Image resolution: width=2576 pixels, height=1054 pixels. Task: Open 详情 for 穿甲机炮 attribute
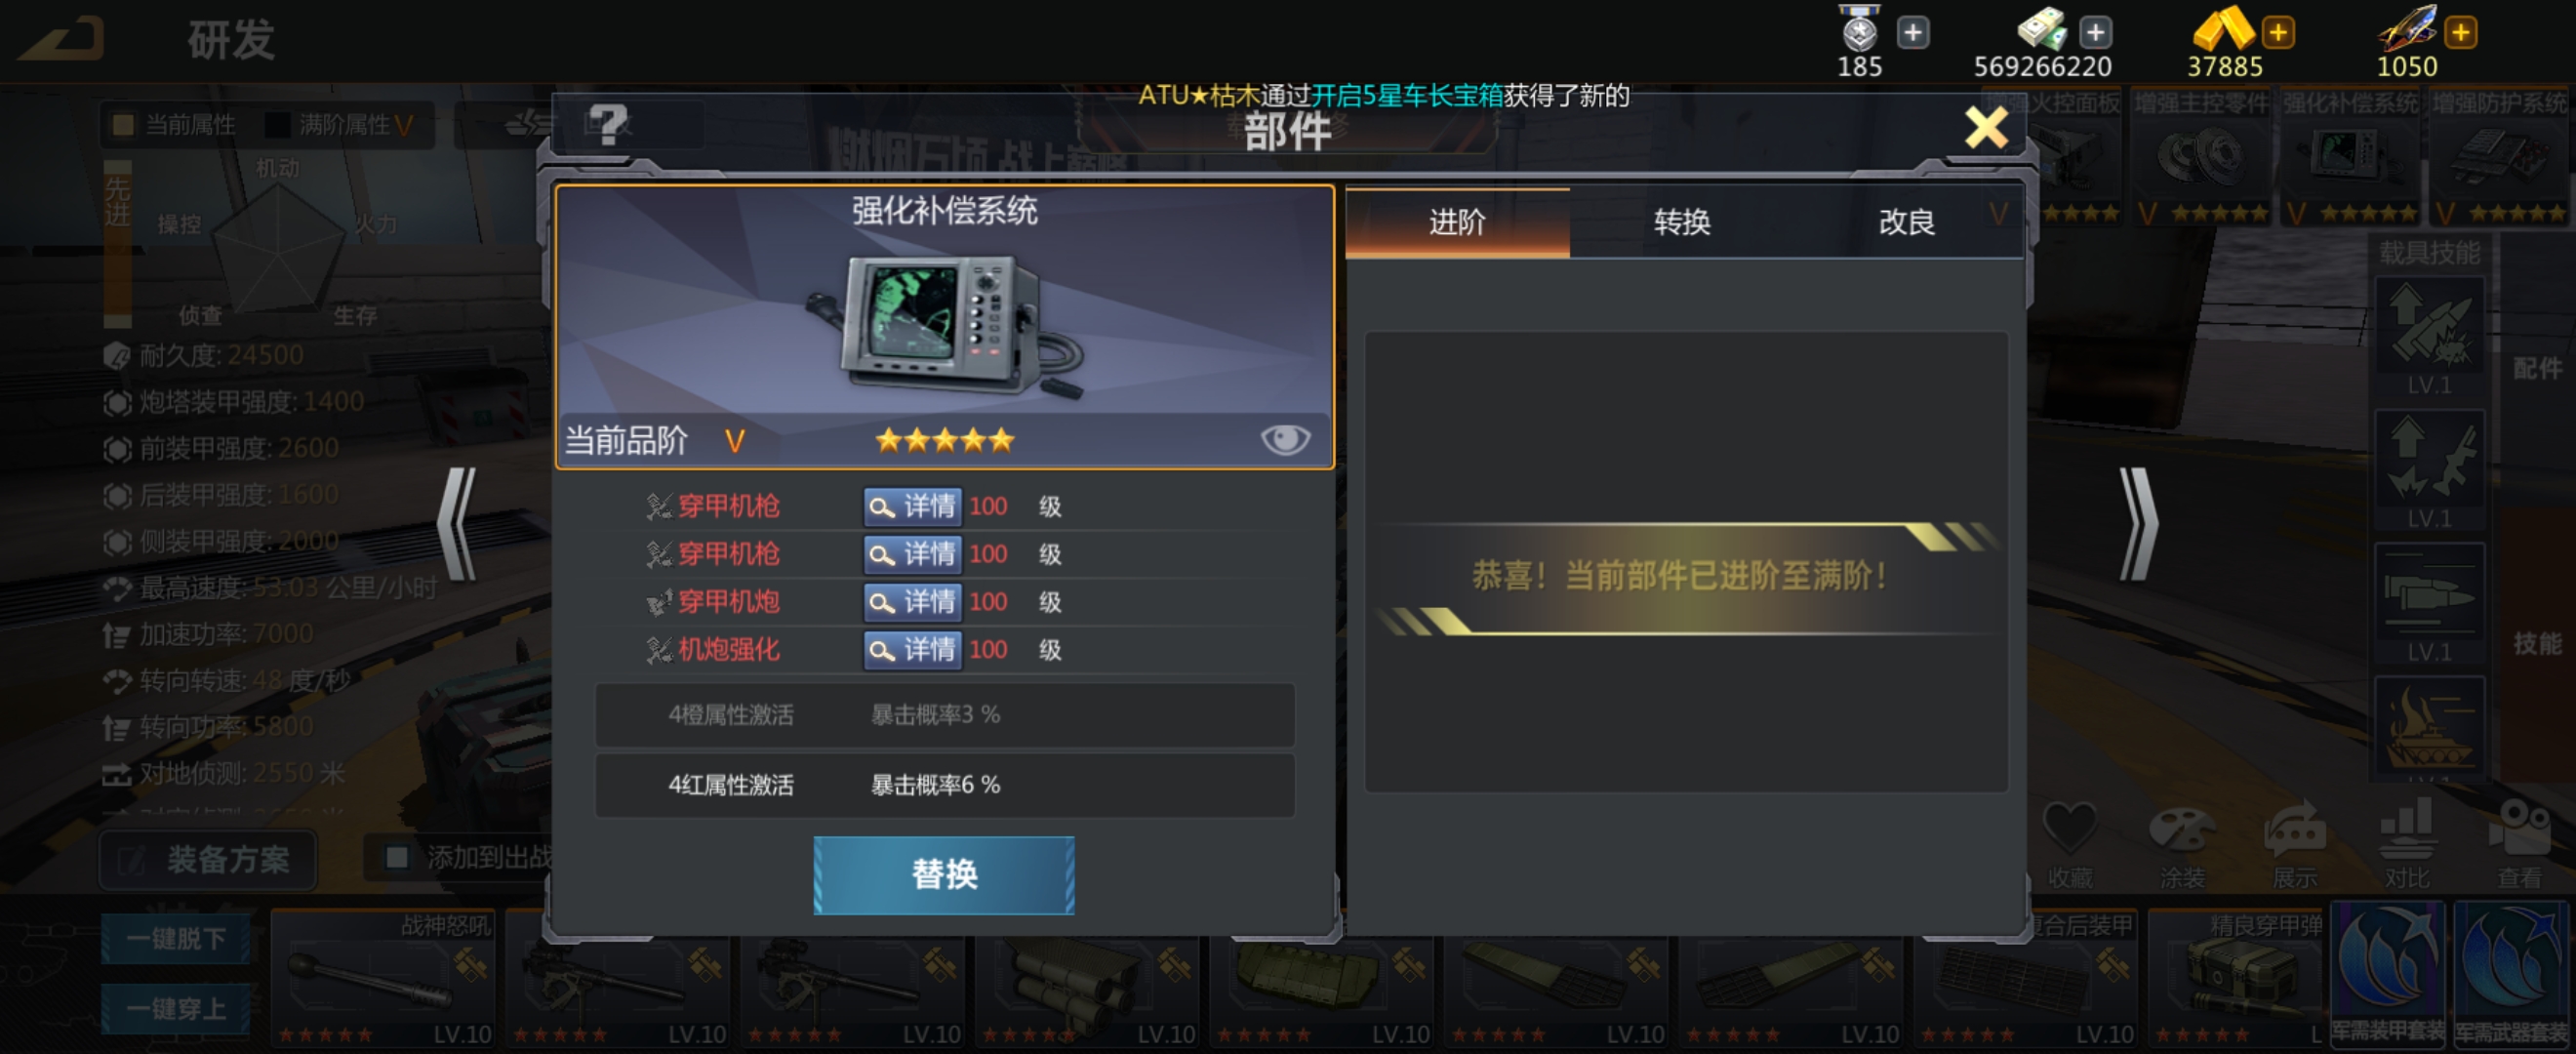tap(912, 602)
